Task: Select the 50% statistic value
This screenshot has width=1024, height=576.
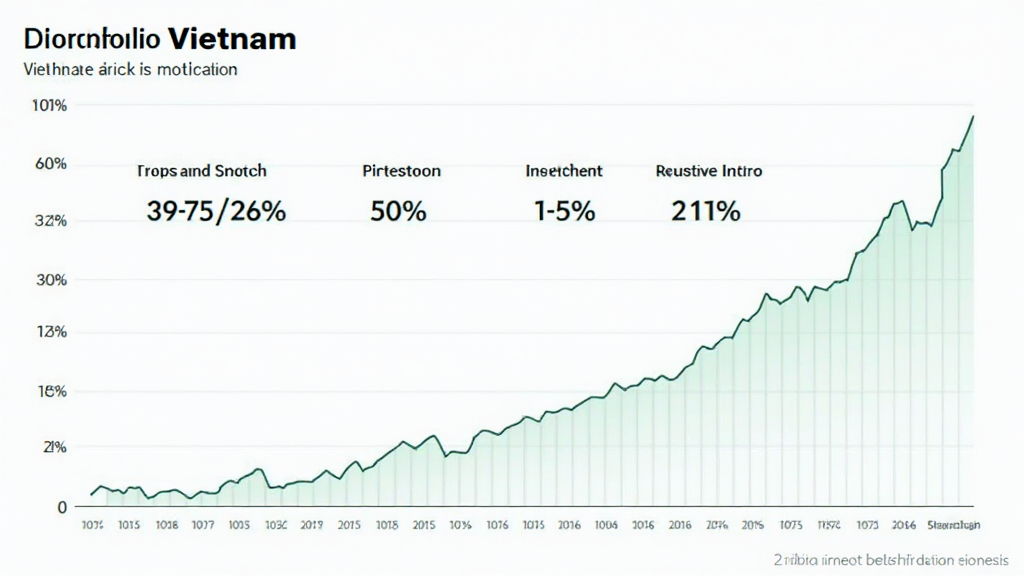Action: click(398, 212)
